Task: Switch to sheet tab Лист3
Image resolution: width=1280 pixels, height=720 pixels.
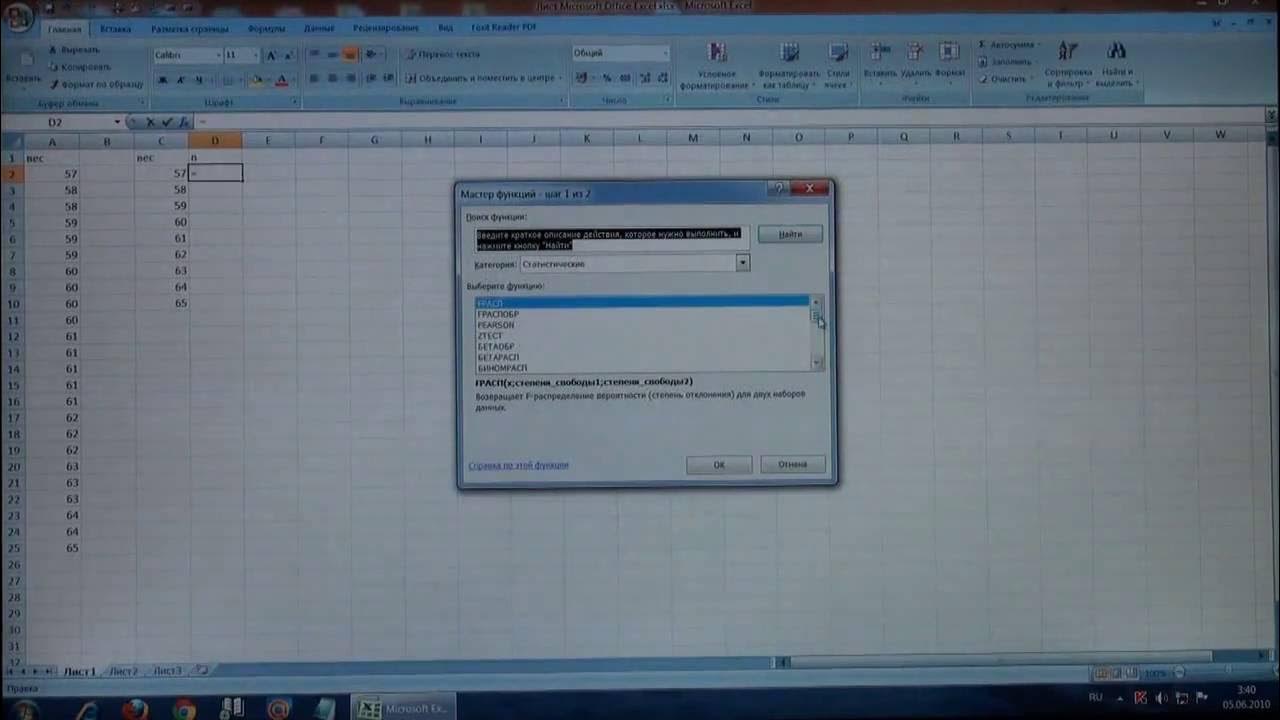Action: coord(167,671)
